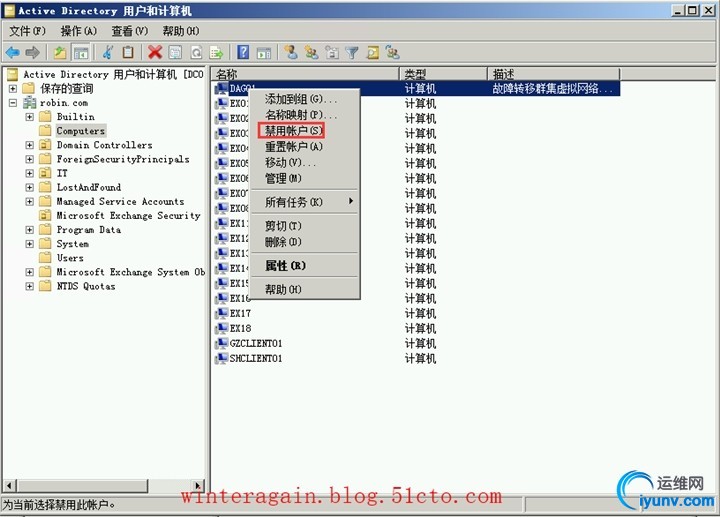Click the Create new group icon
The width and height of the screenshot is (720, 517).
point(311,52)
